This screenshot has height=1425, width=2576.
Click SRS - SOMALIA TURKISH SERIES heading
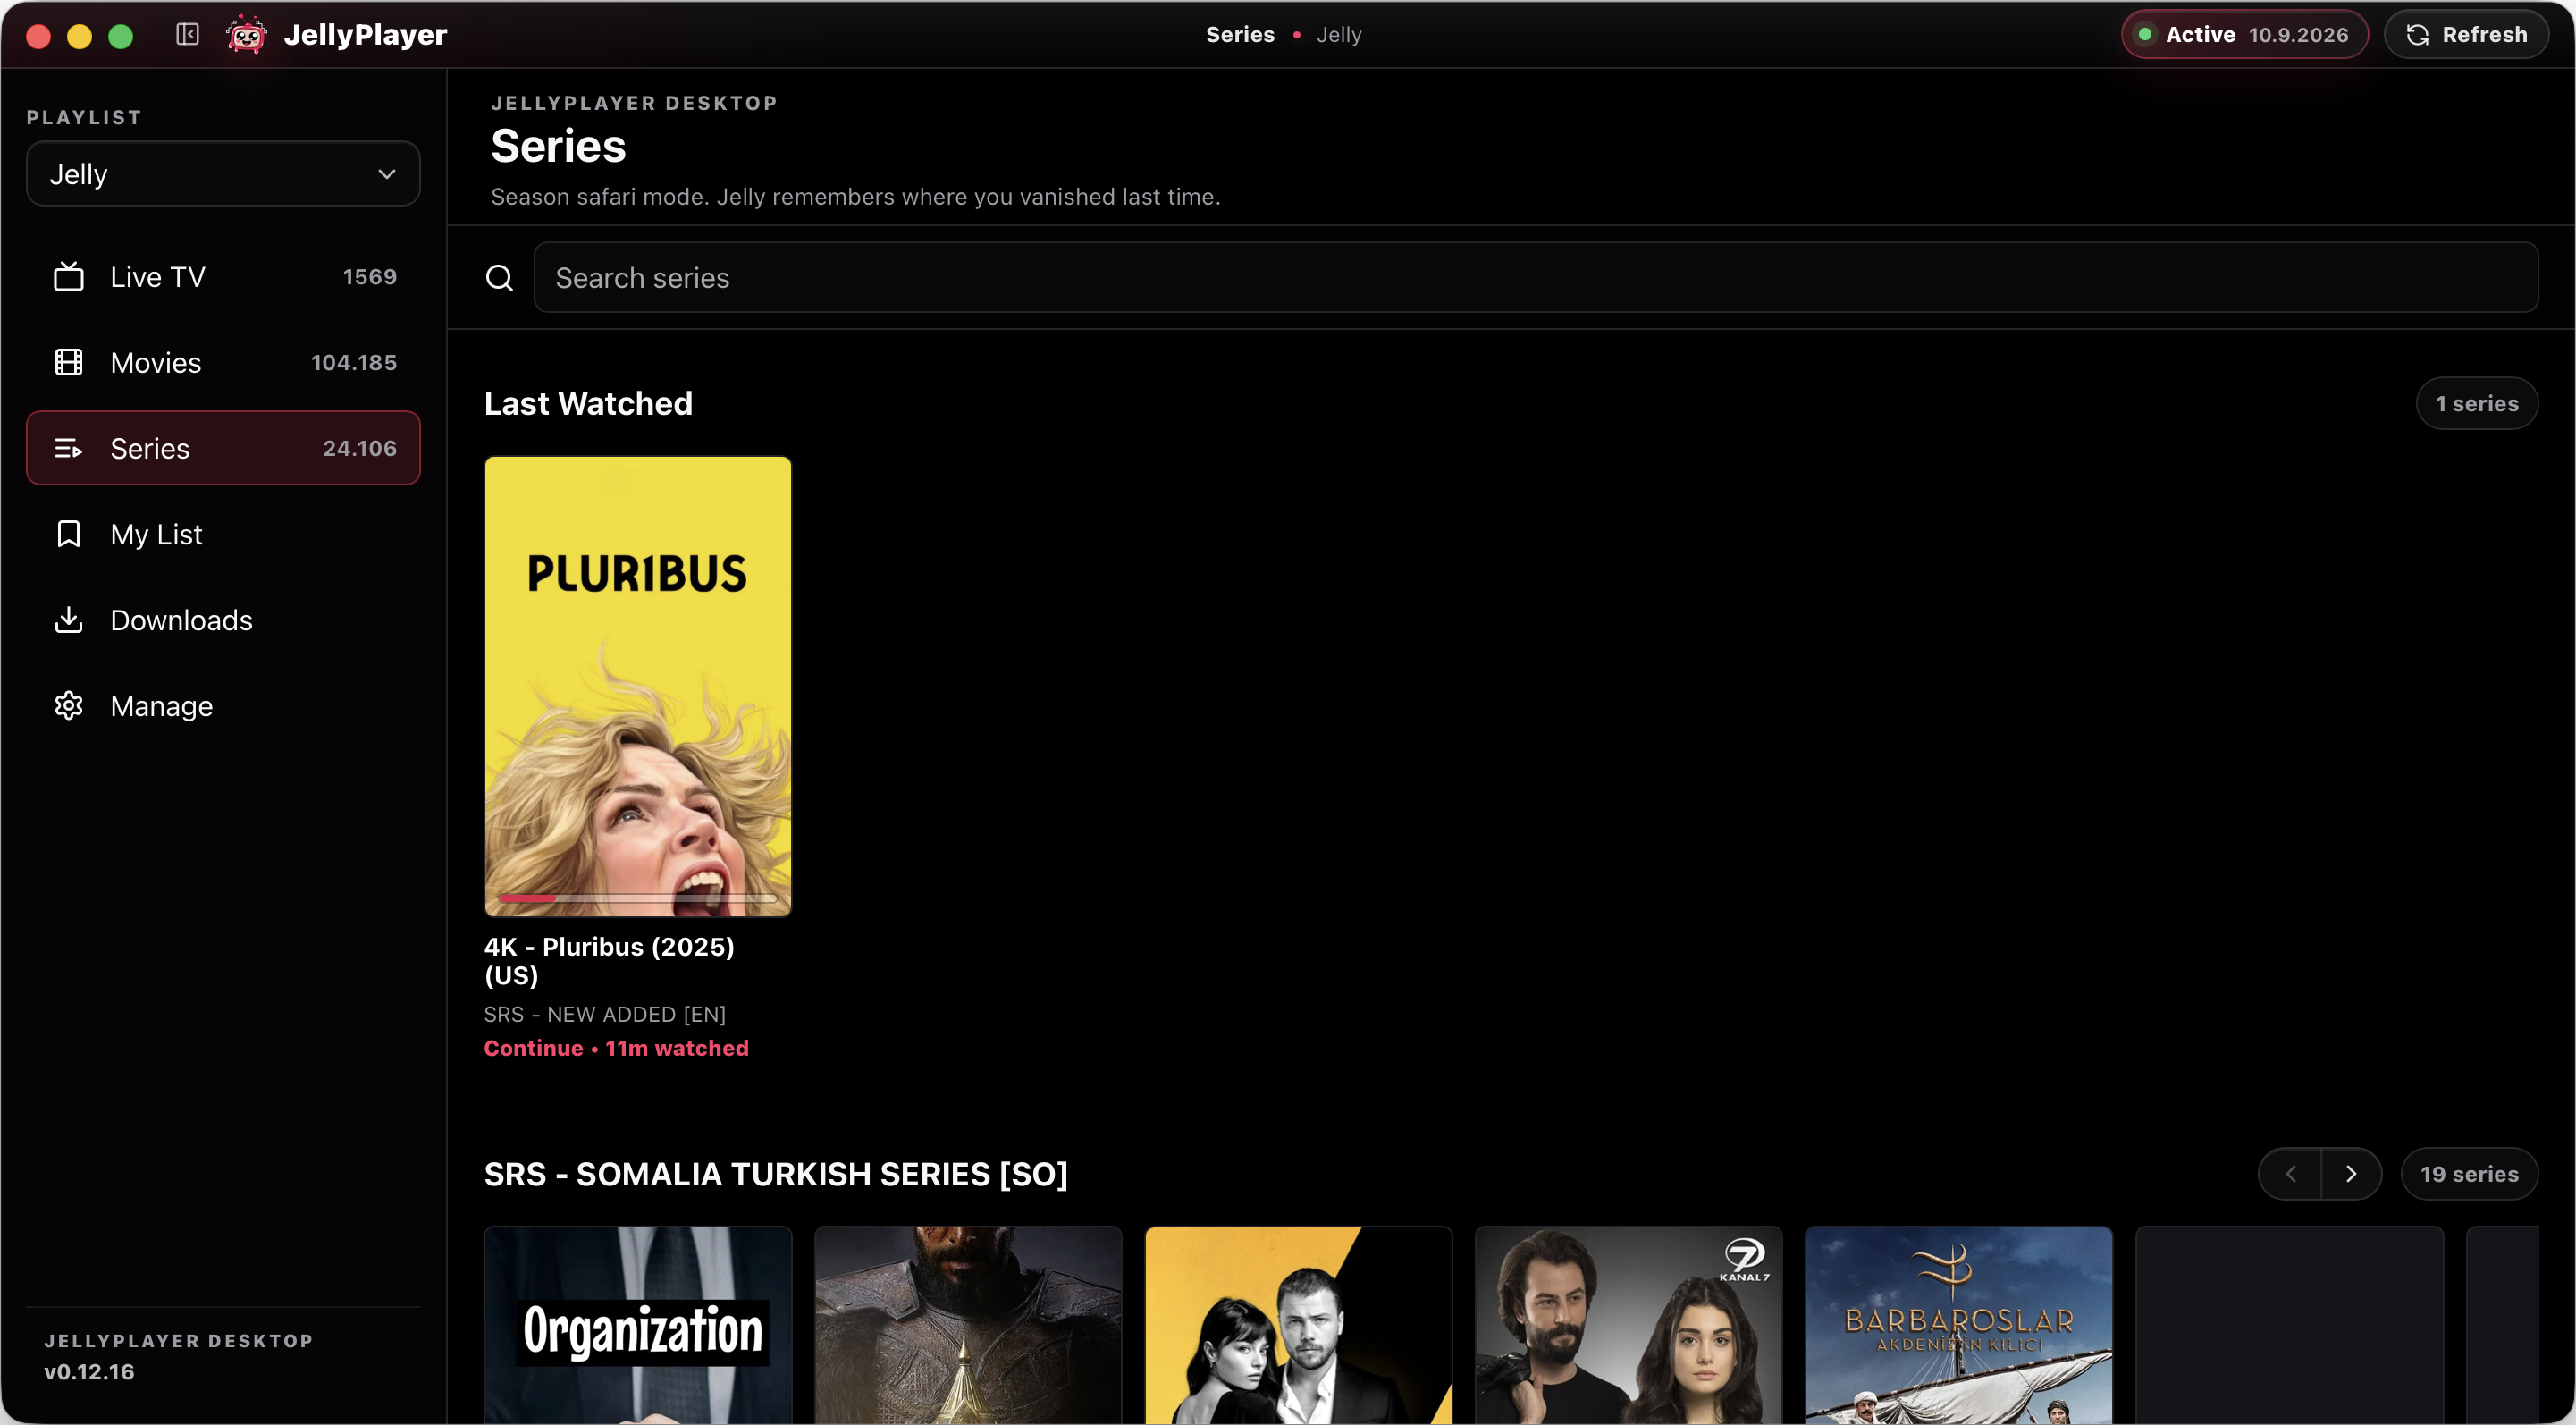click(776, 1174)
